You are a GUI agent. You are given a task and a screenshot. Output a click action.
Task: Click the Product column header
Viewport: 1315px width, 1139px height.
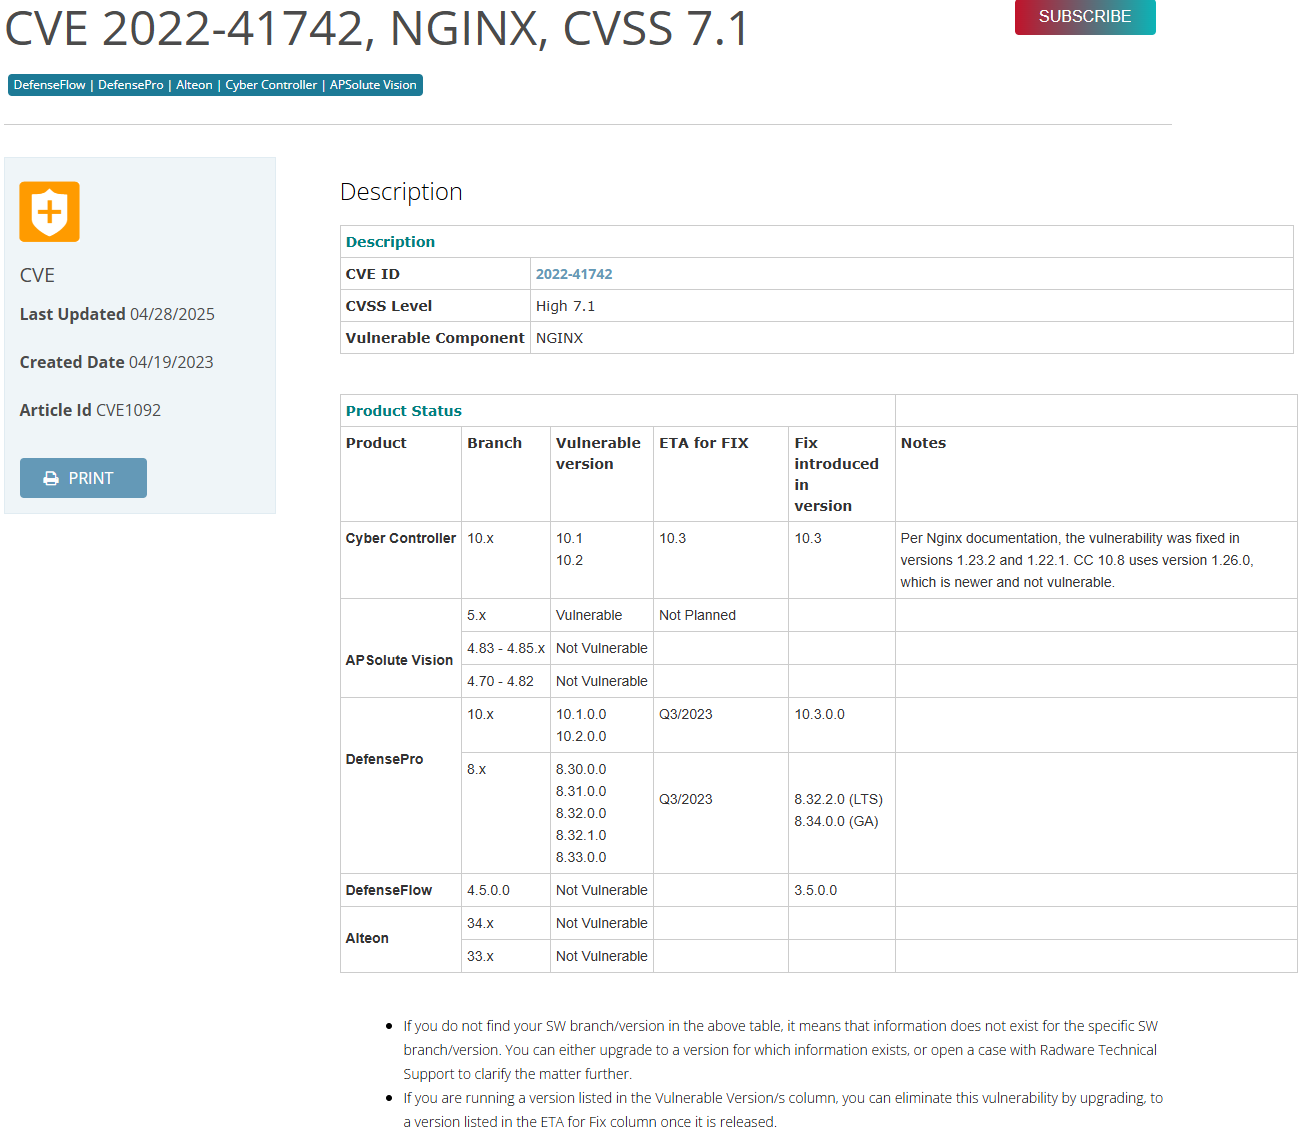[x=376, y=443]
